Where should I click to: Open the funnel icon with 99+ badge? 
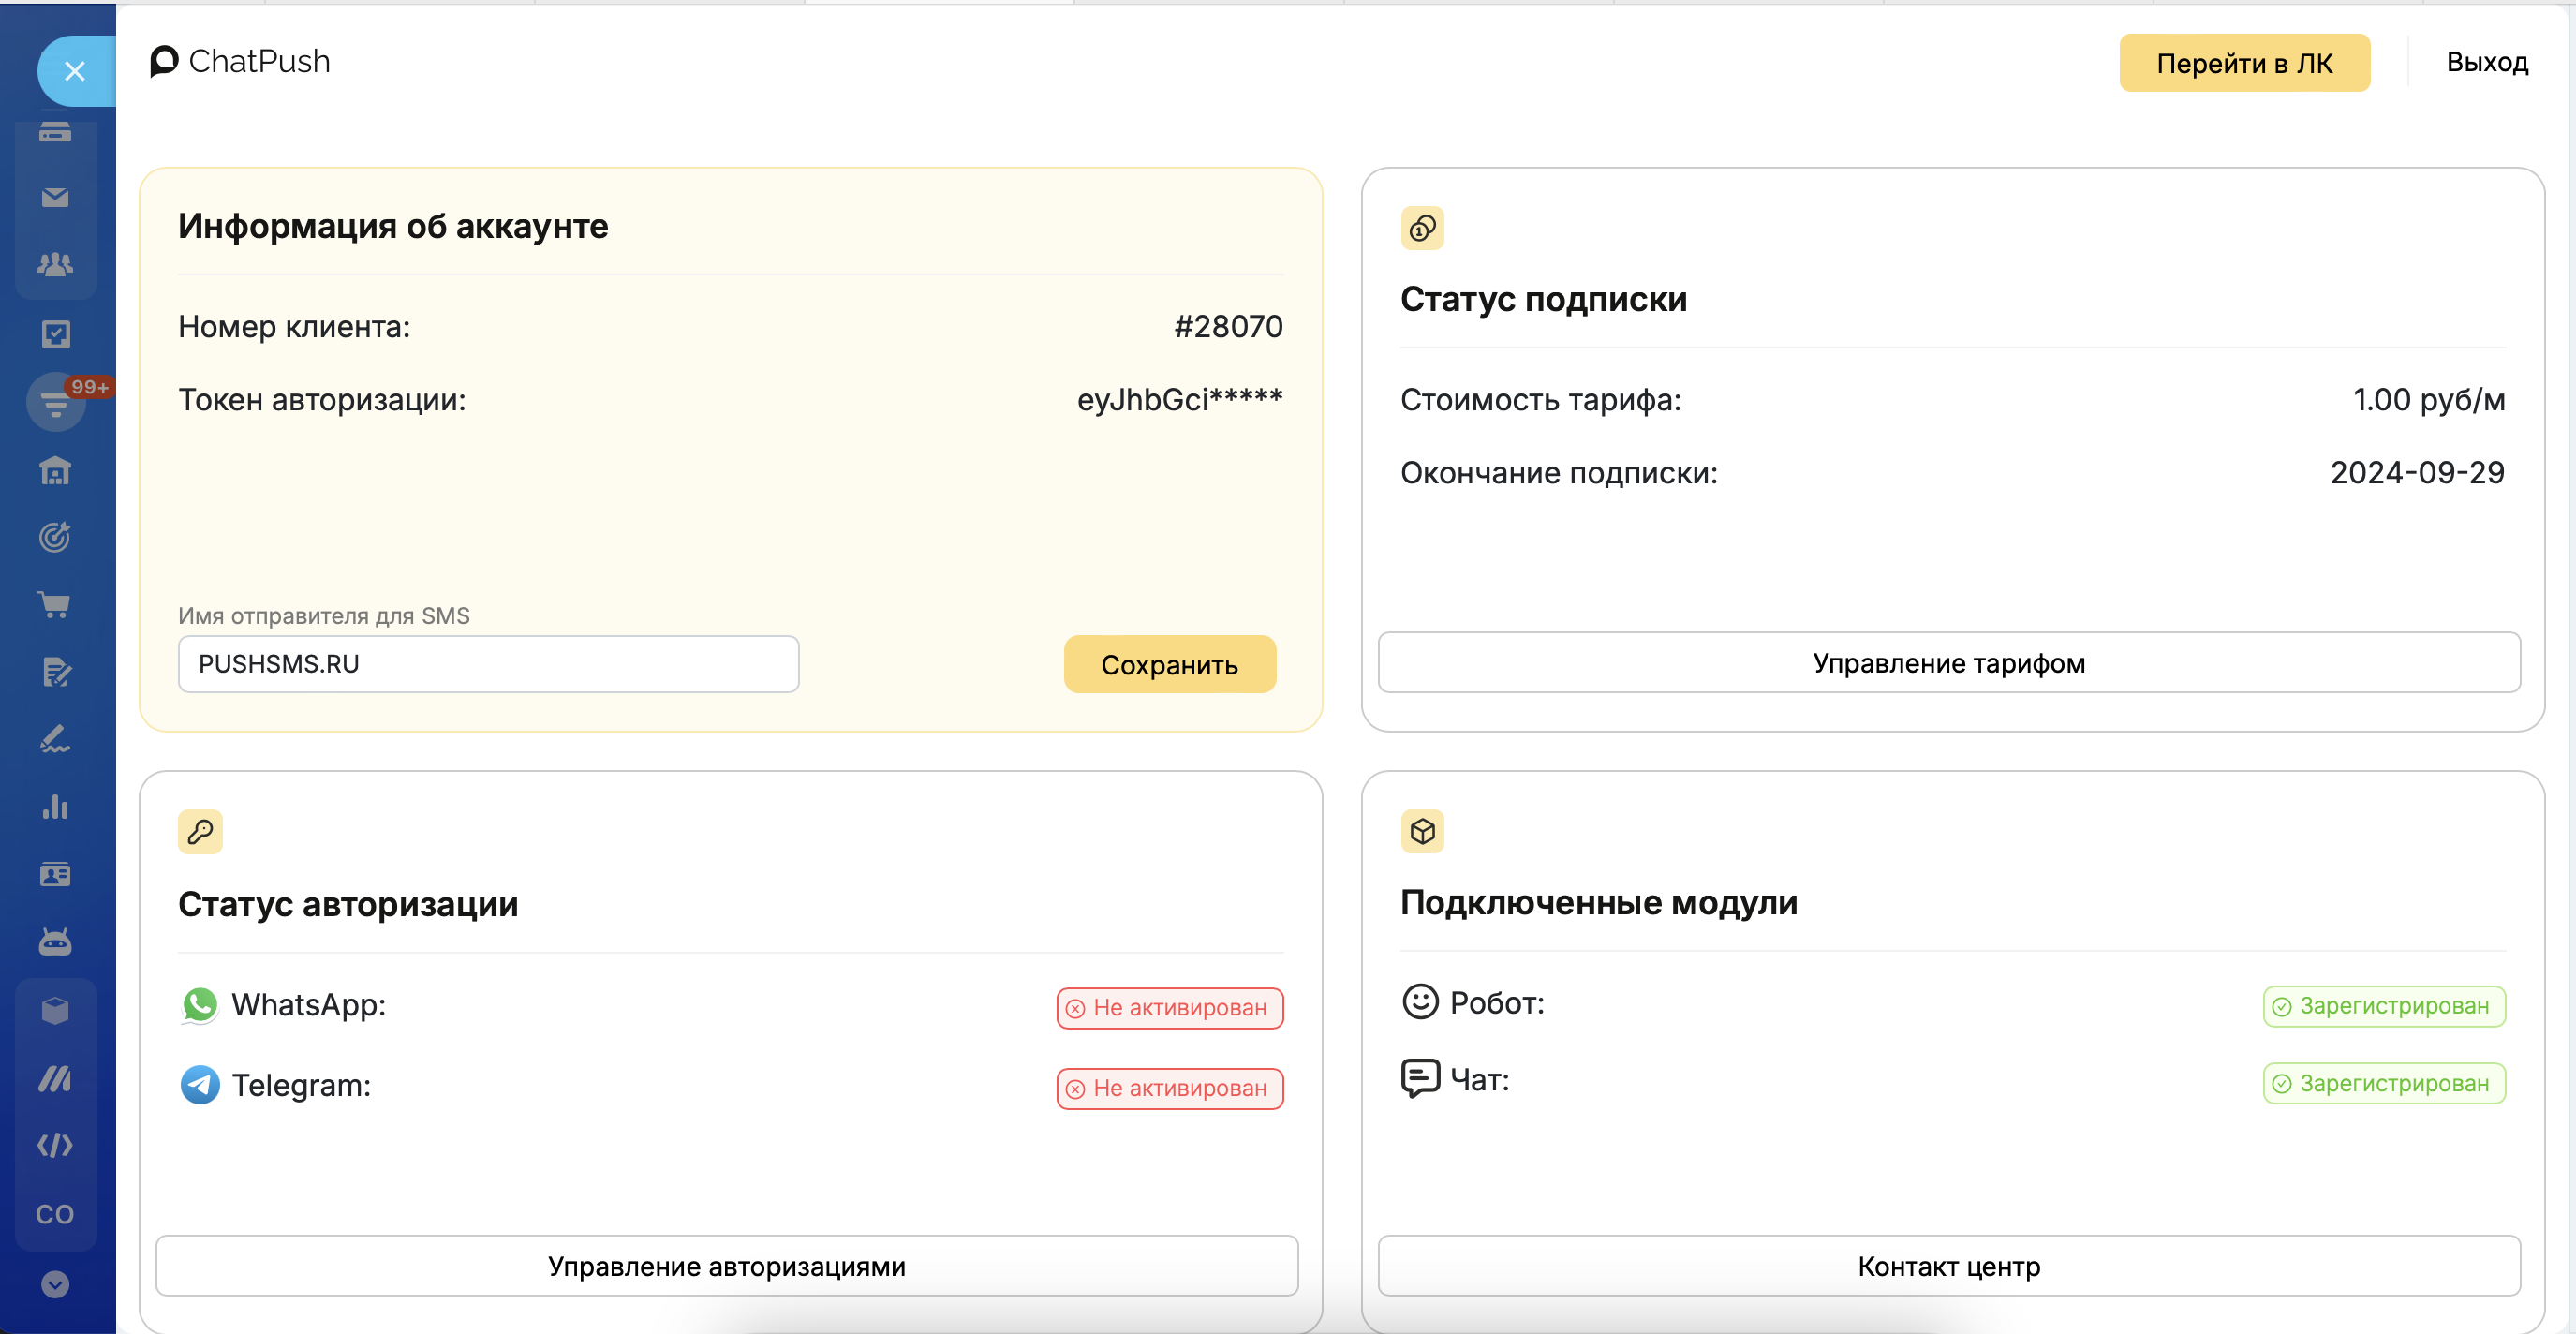tap(55, 404)
